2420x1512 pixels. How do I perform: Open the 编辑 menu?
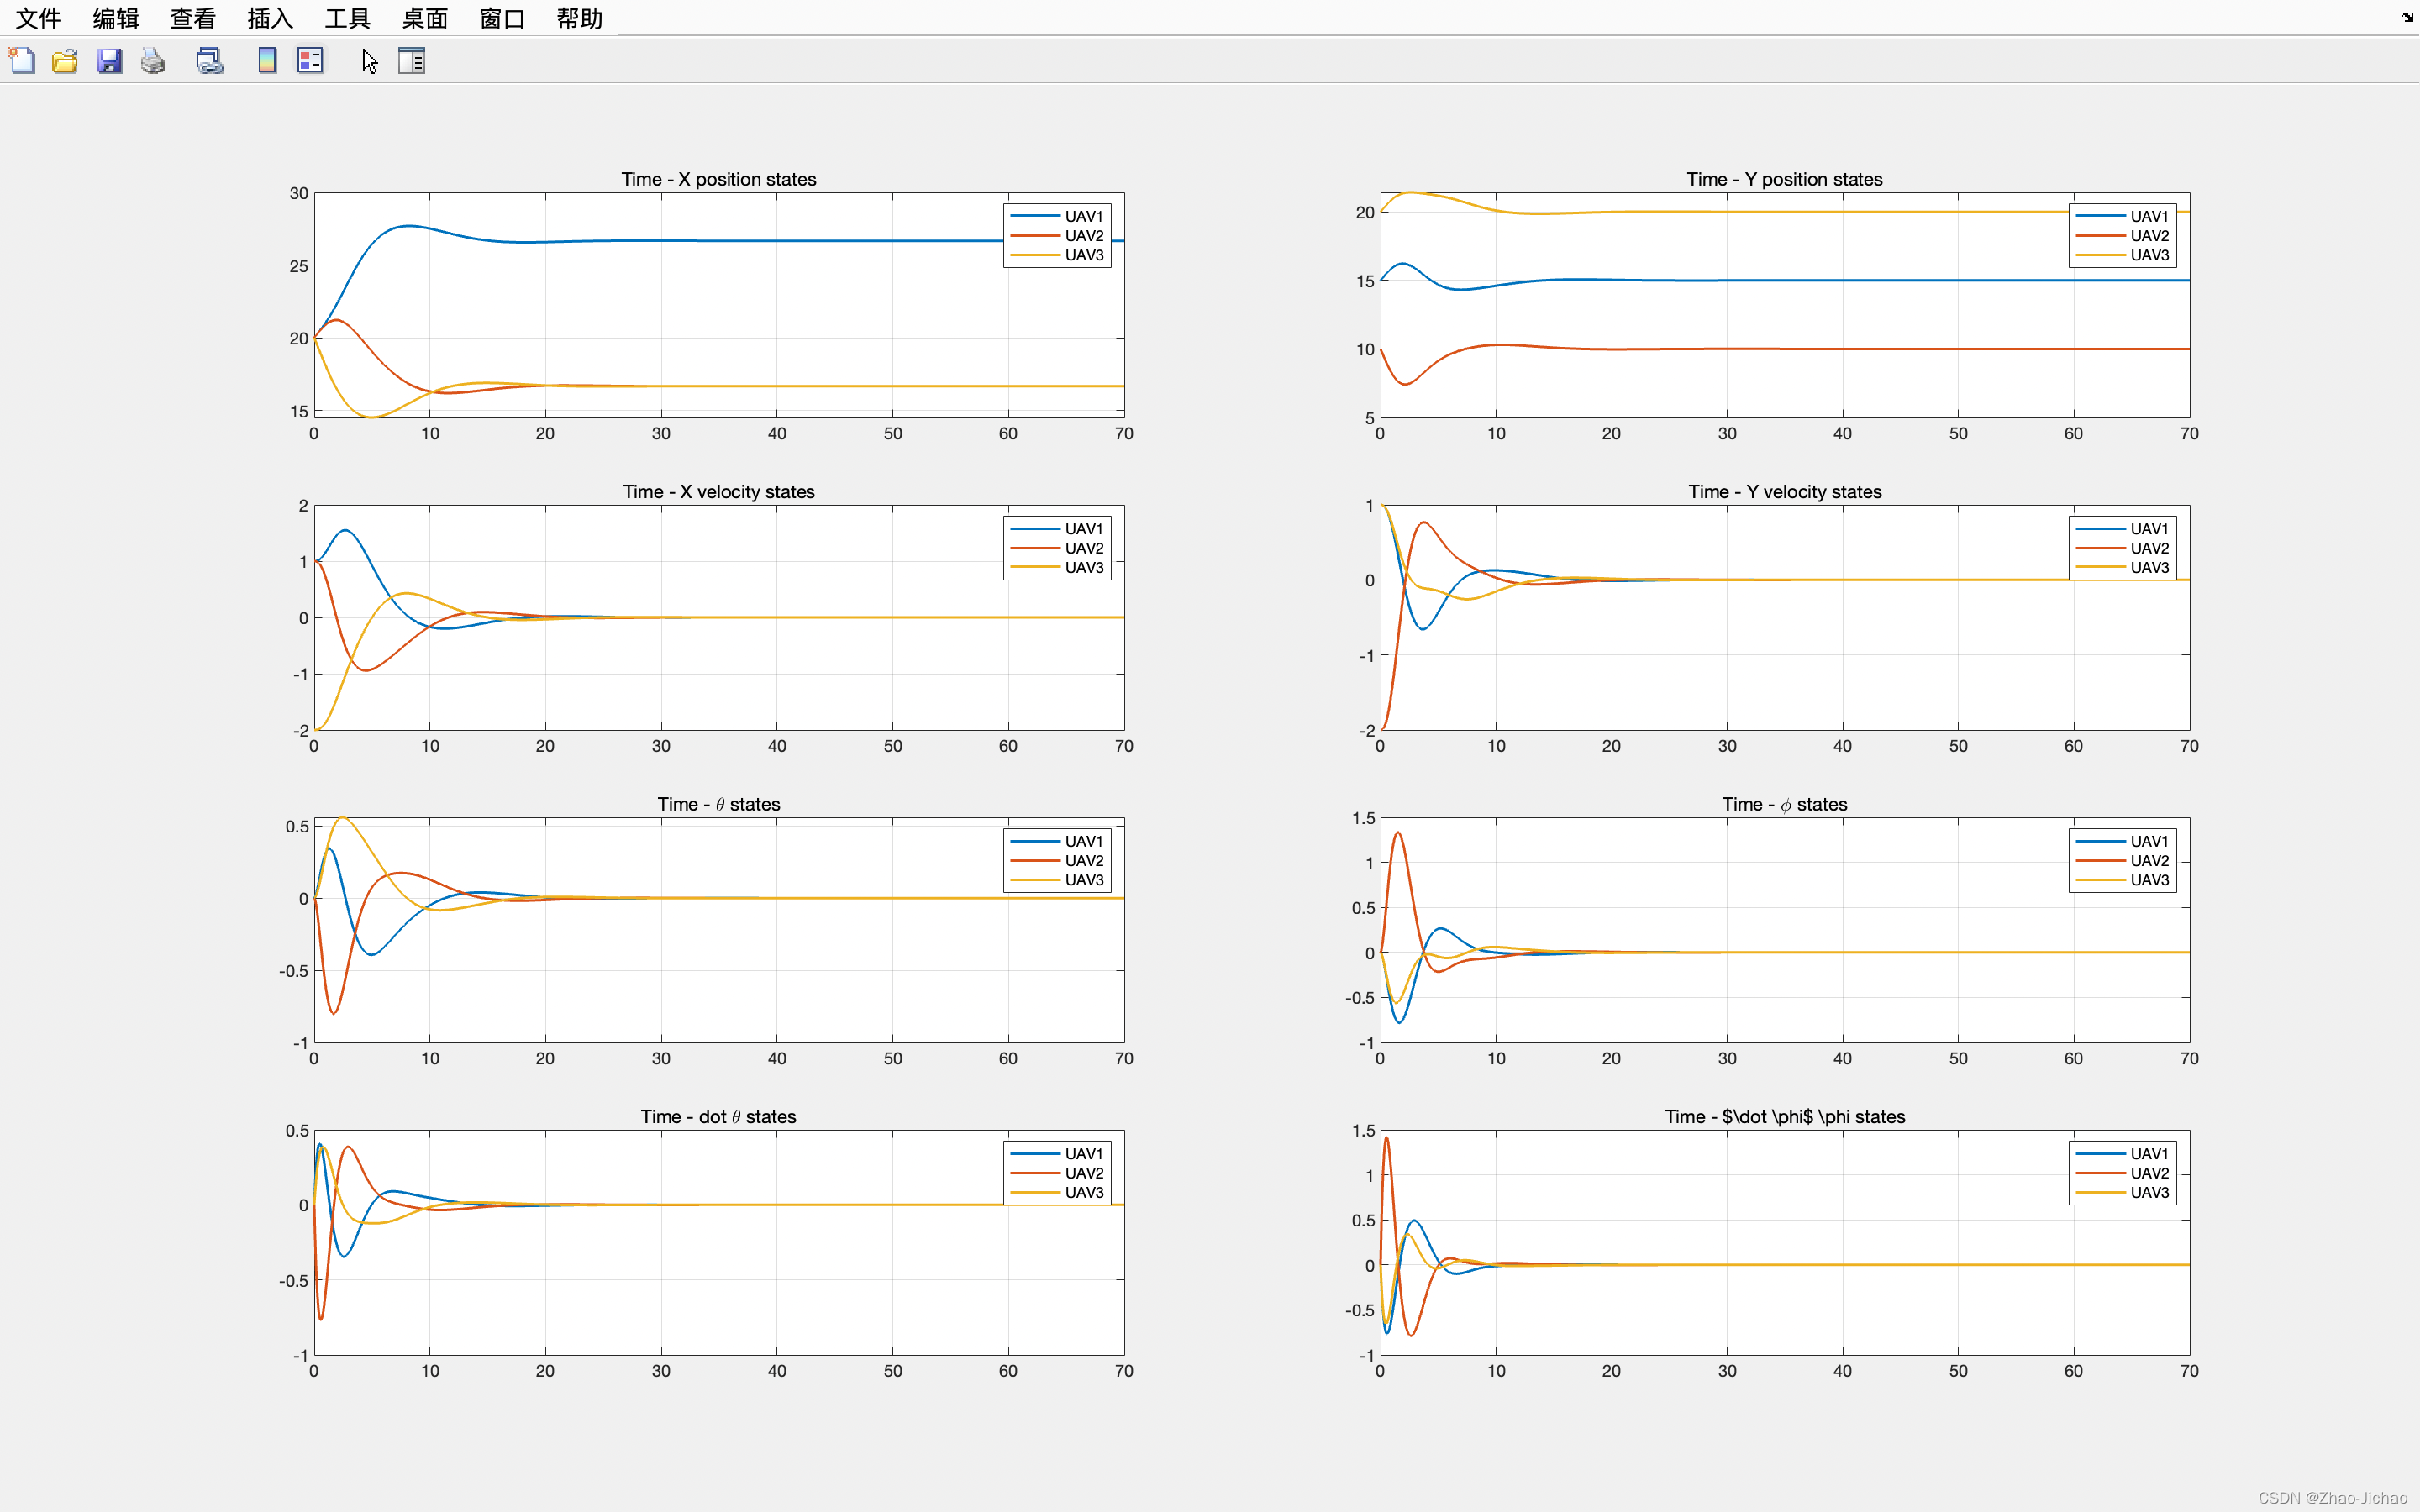(x=116, y=18)
